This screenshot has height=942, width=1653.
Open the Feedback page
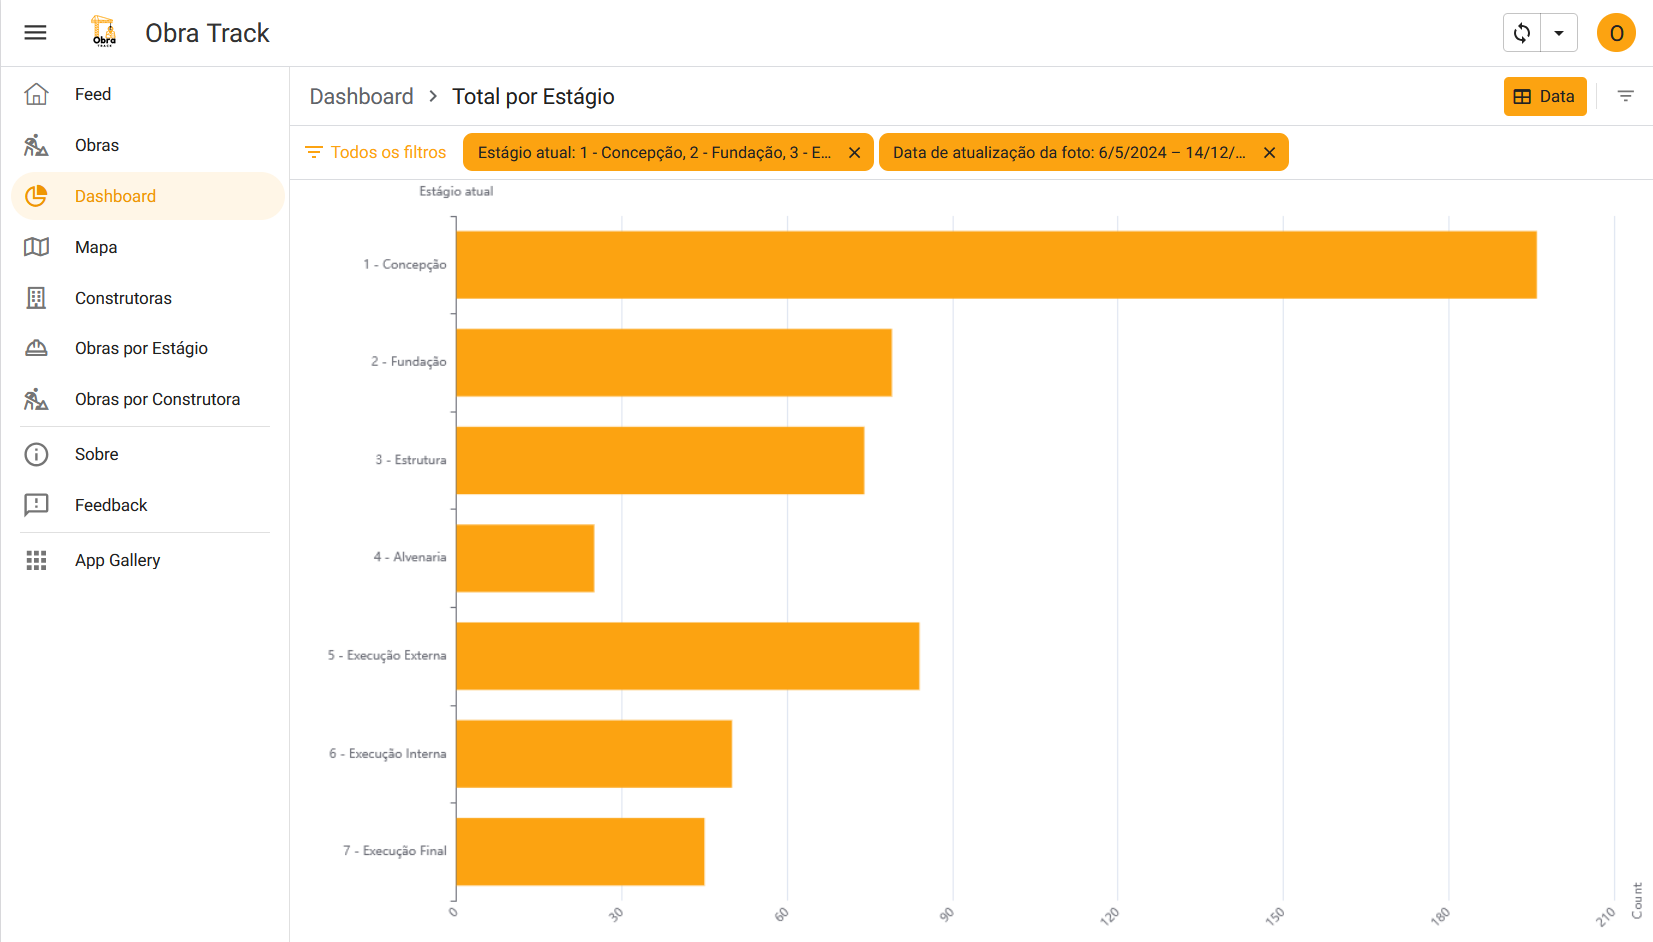coord(111,505)
